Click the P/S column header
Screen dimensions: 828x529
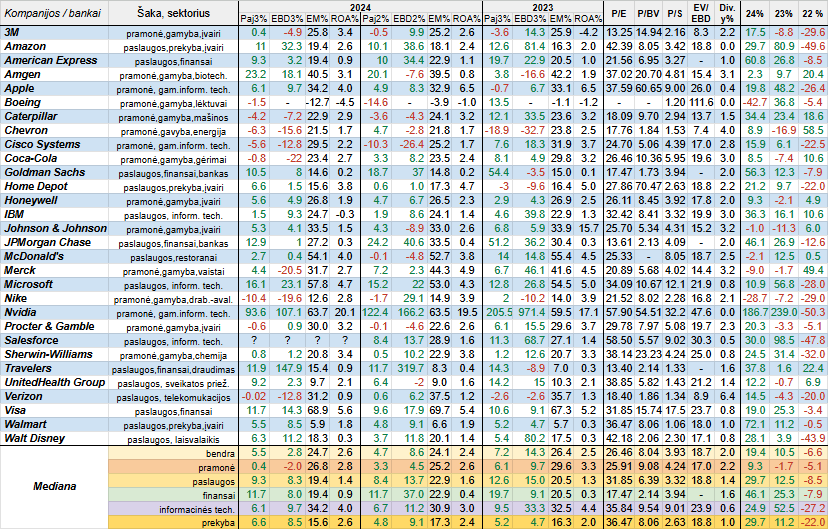tap(675, 13)
